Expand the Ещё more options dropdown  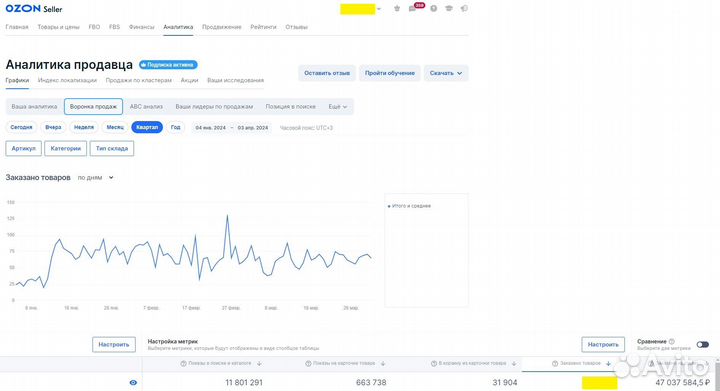click(338, 106)
